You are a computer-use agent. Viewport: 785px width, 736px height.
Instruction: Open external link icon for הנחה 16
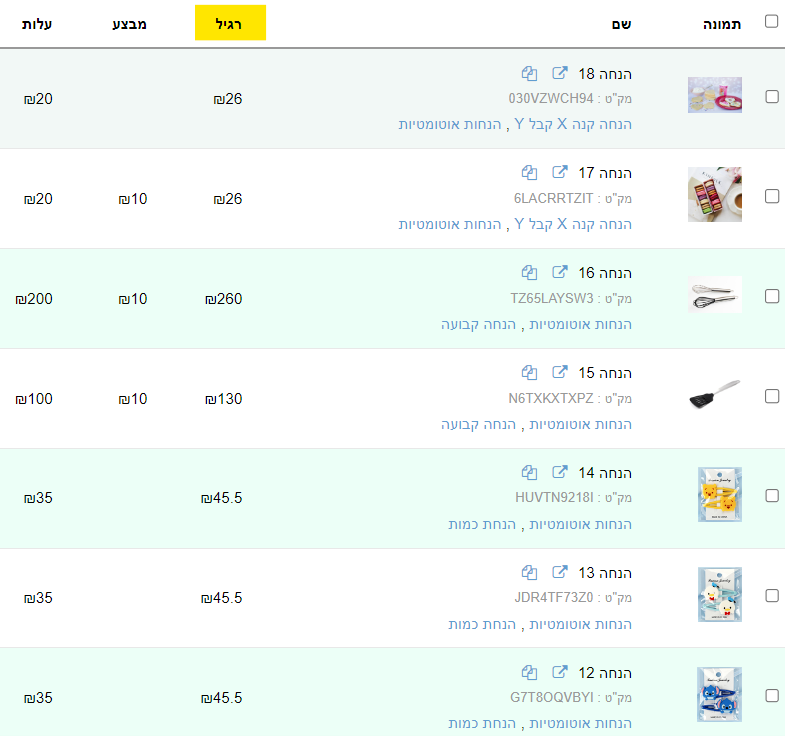(x=561, y=273)
